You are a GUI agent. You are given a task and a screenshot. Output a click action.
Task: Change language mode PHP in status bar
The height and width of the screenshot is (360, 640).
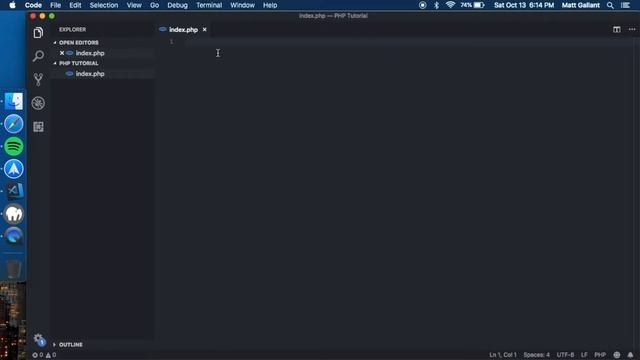(x=600, y=355)
